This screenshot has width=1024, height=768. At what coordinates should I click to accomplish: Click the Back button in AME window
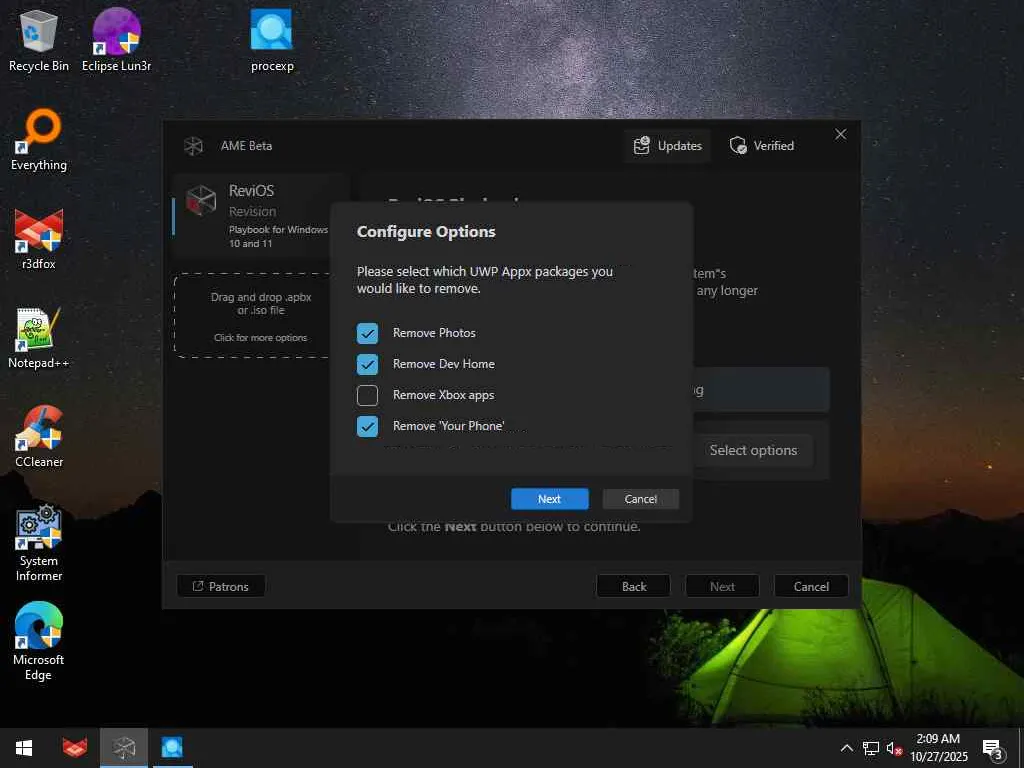tap(633, 586)
